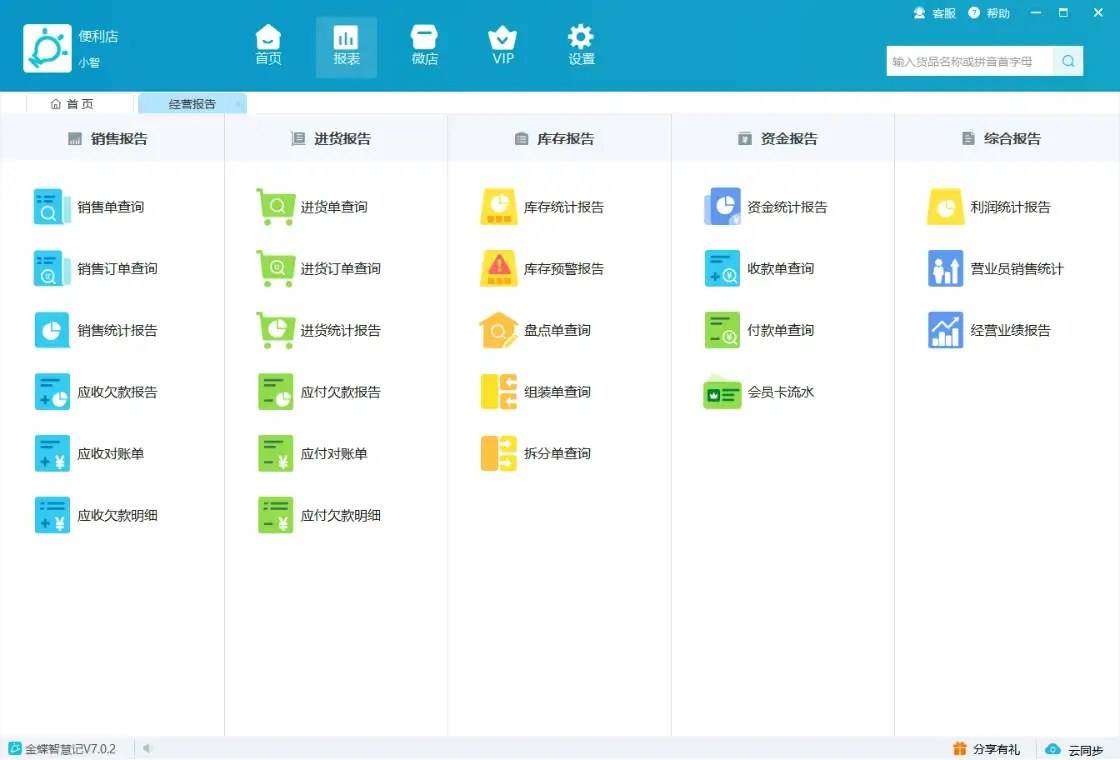
Task: Open 应付欠款明细 green icon
Action: 276,515
